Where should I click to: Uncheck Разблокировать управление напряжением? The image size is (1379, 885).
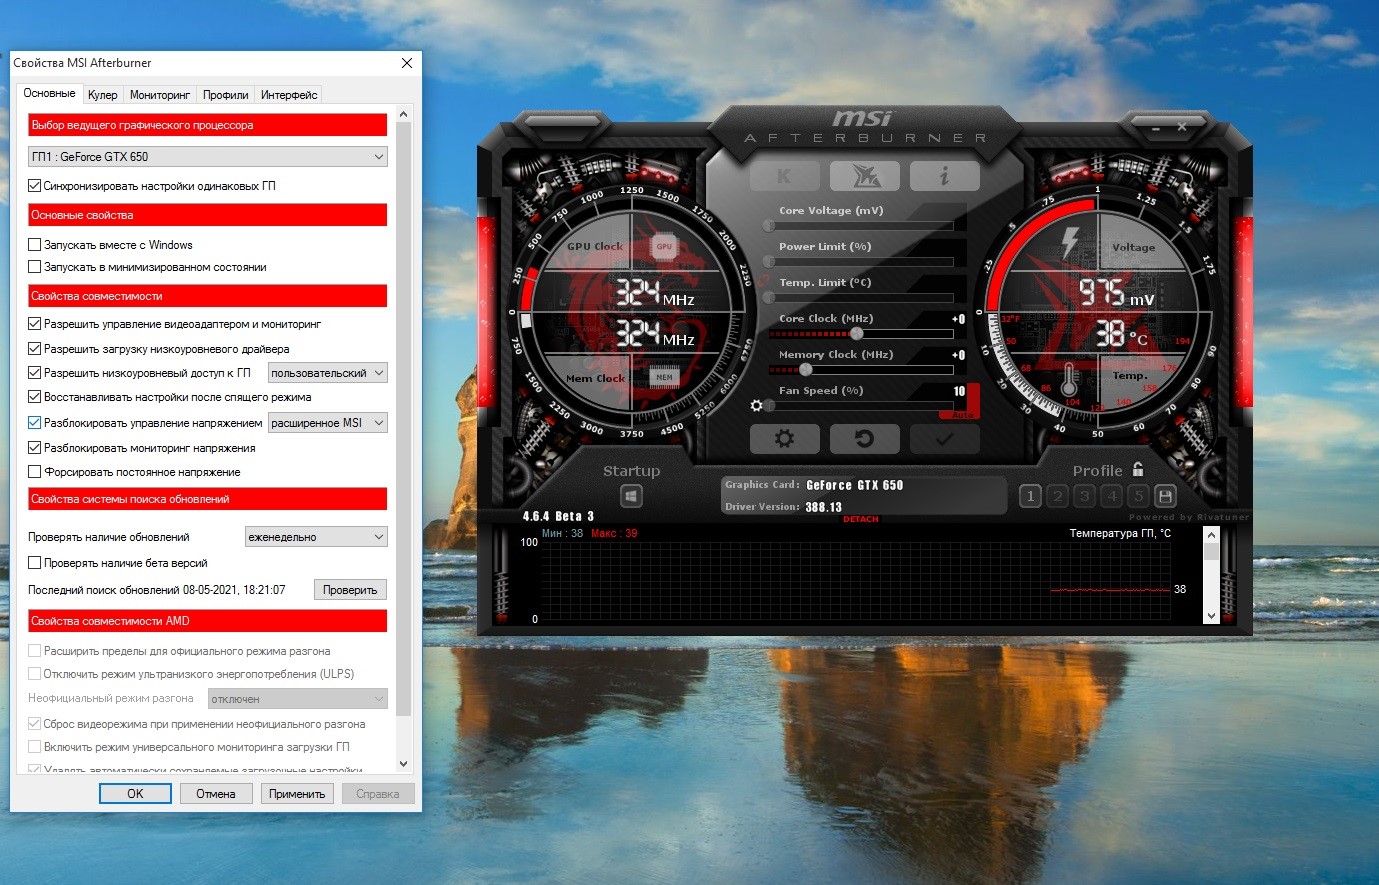coord(35,423)
